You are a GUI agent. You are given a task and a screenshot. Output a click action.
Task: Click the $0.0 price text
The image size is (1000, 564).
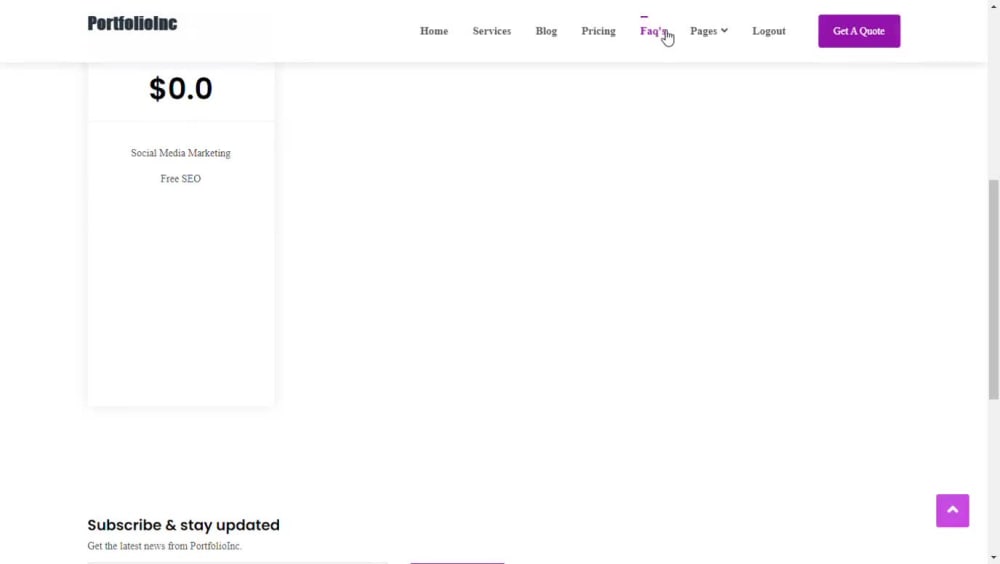(x=180, y=89)
